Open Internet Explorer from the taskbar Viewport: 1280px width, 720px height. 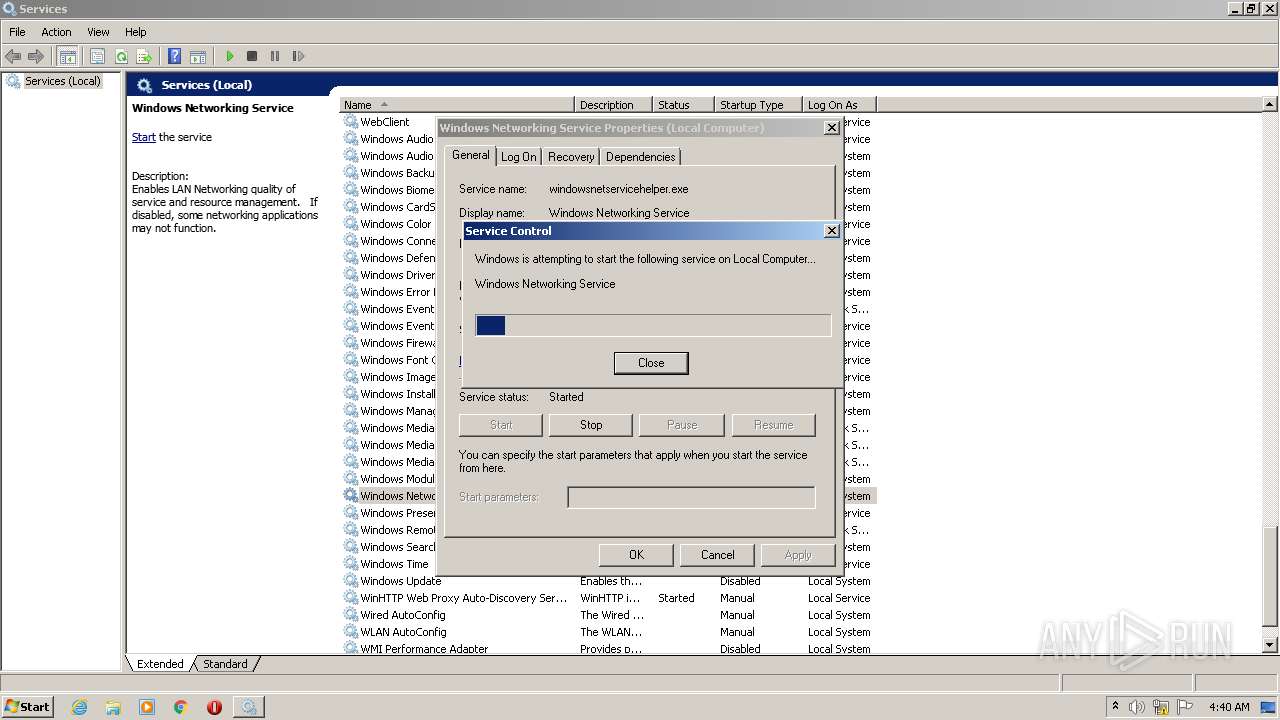click(x=80, y=706)
